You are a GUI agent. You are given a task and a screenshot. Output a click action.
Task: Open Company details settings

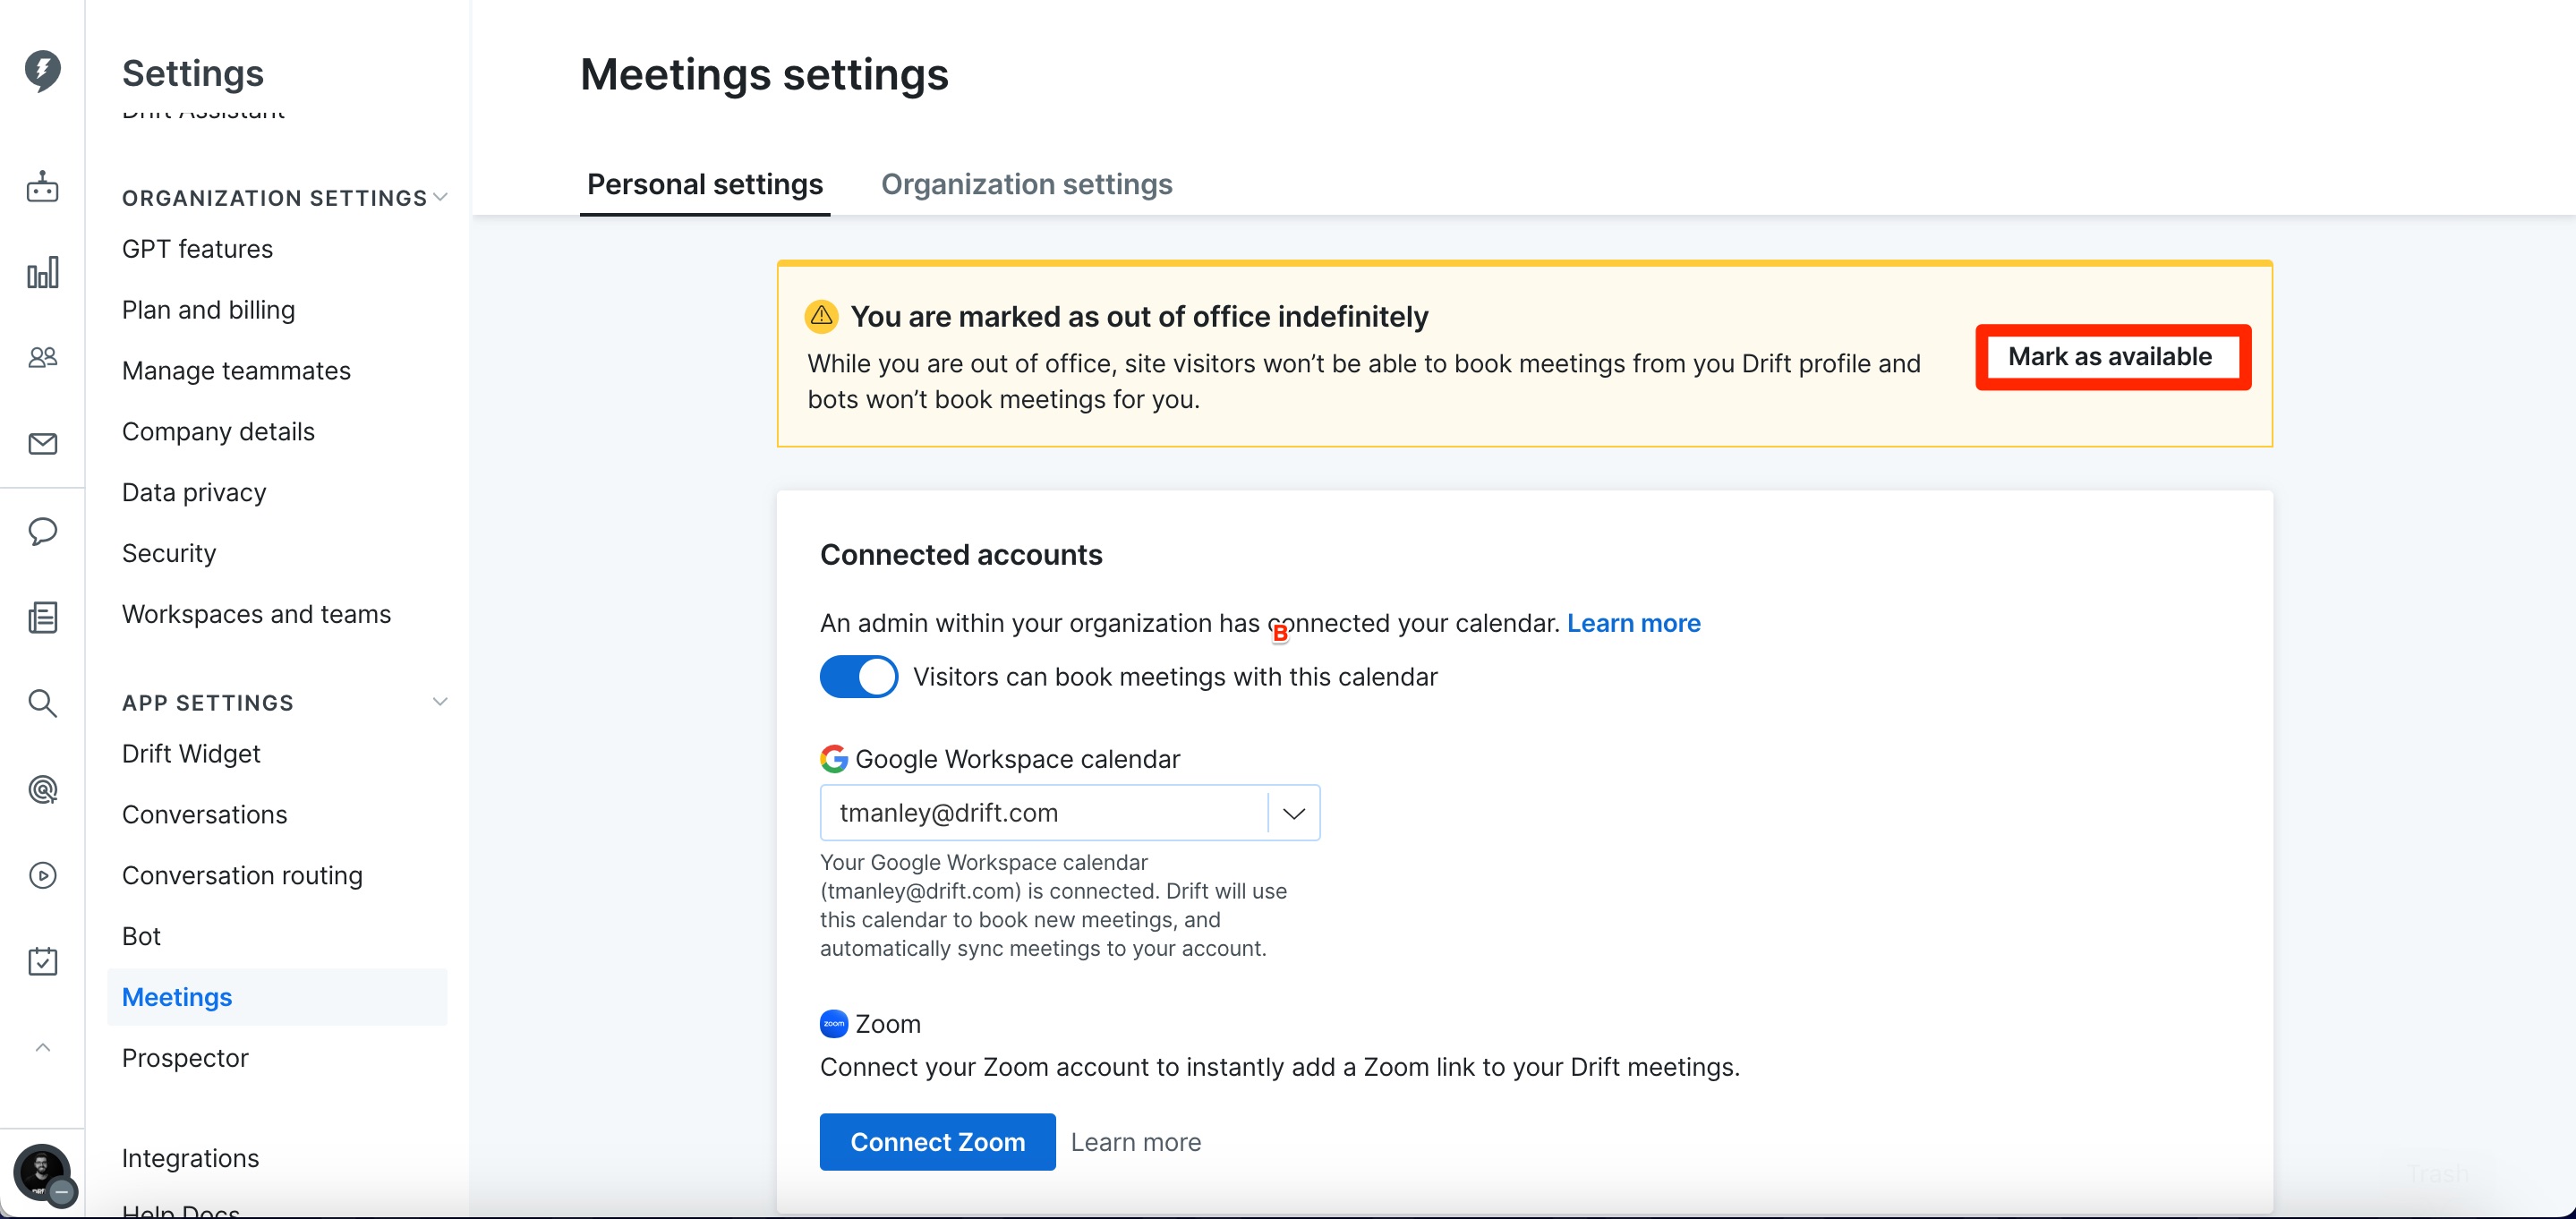pos(218,431)
